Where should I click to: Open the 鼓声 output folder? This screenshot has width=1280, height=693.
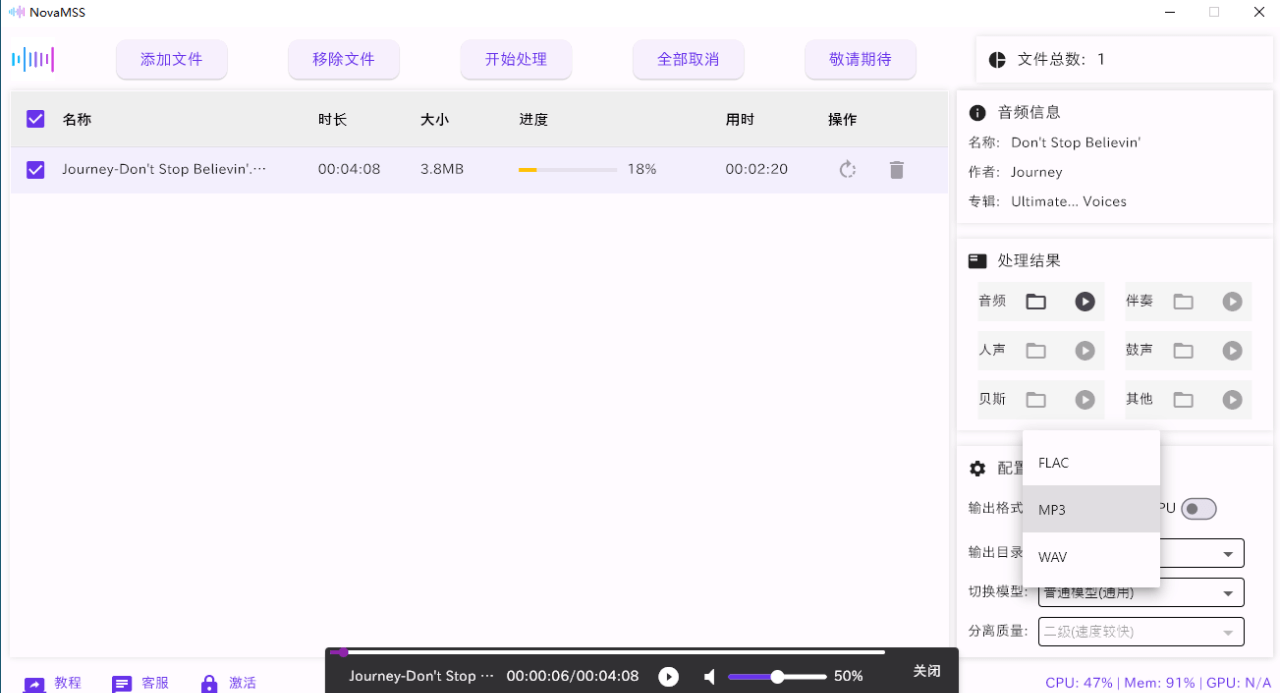click(1183, 350)
